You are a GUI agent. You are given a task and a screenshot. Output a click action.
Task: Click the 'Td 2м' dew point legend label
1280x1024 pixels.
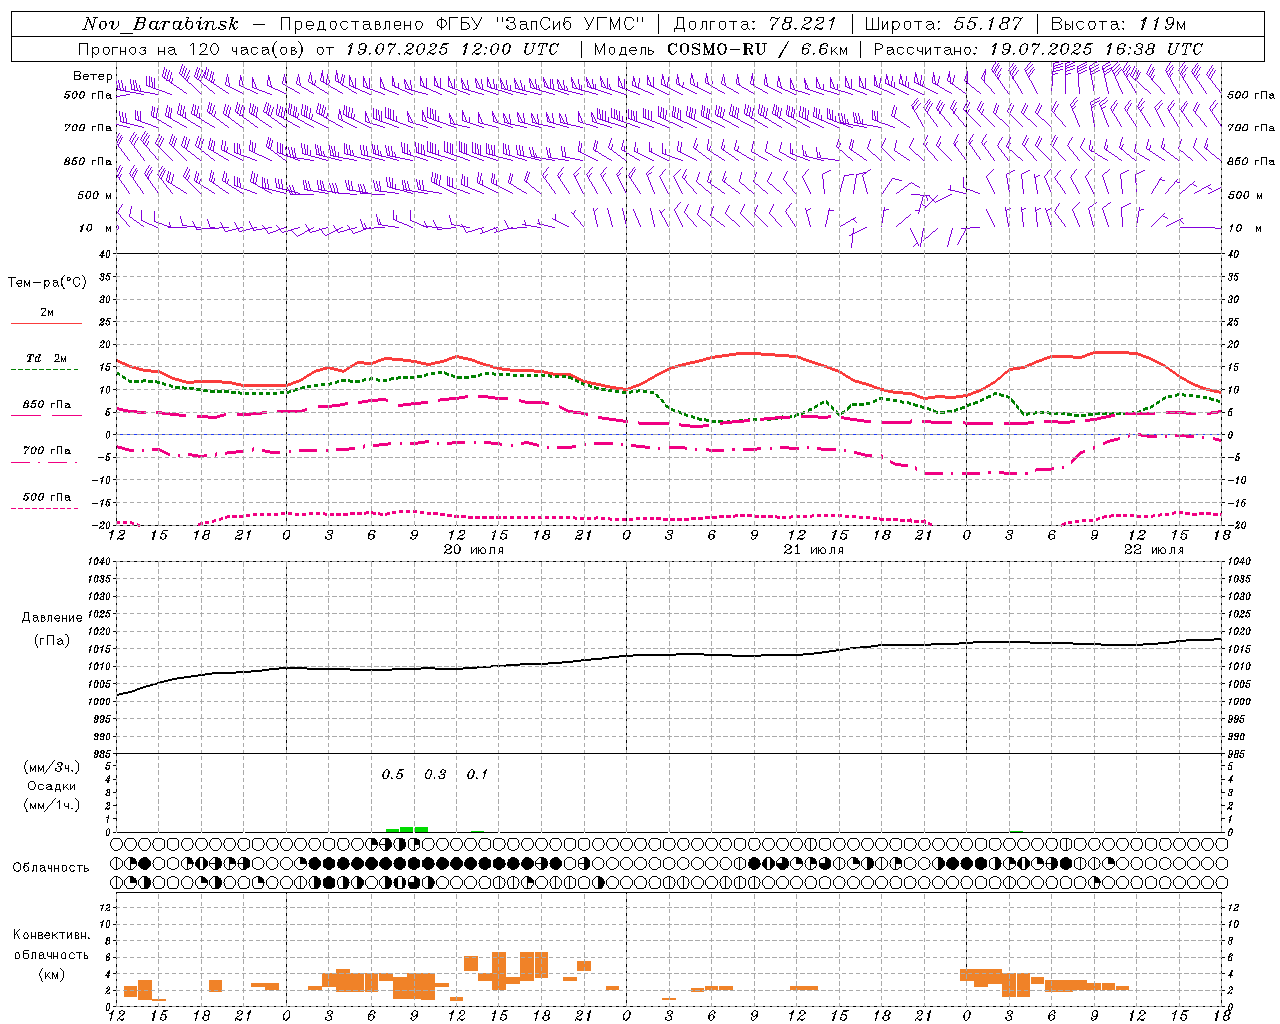point(47,358)
